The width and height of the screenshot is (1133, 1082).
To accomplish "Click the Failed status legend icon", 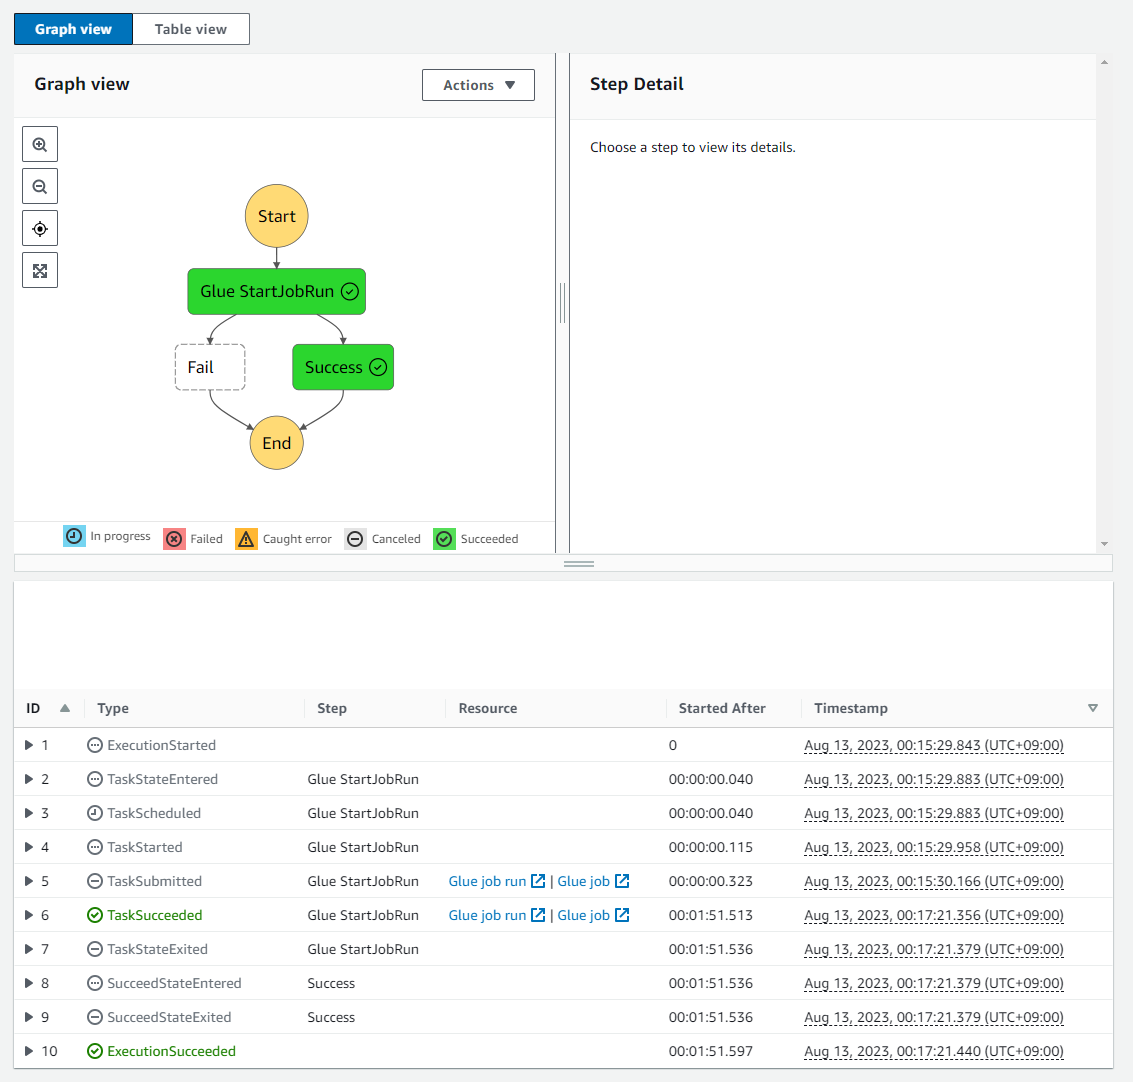I will 174,539.
